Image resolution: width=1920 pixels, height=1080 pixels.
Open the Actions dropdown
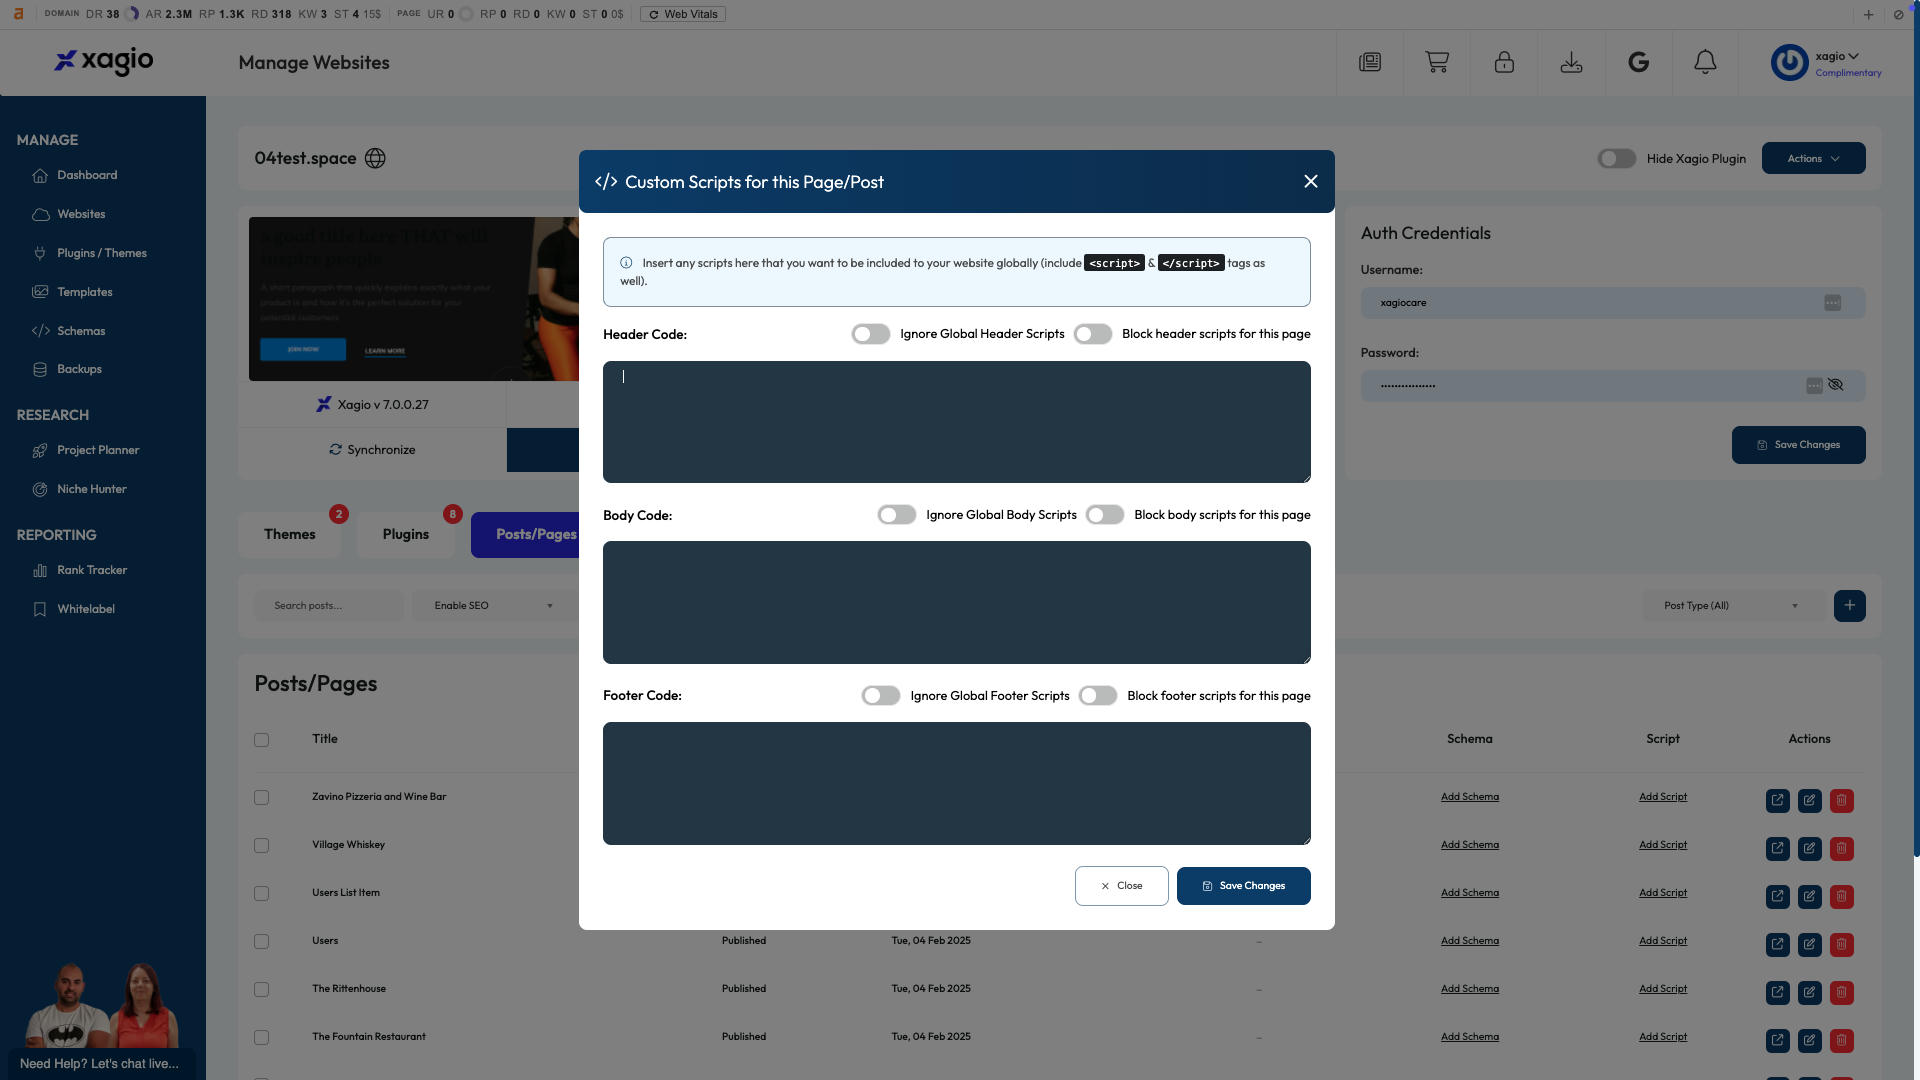pos(1813,158)
